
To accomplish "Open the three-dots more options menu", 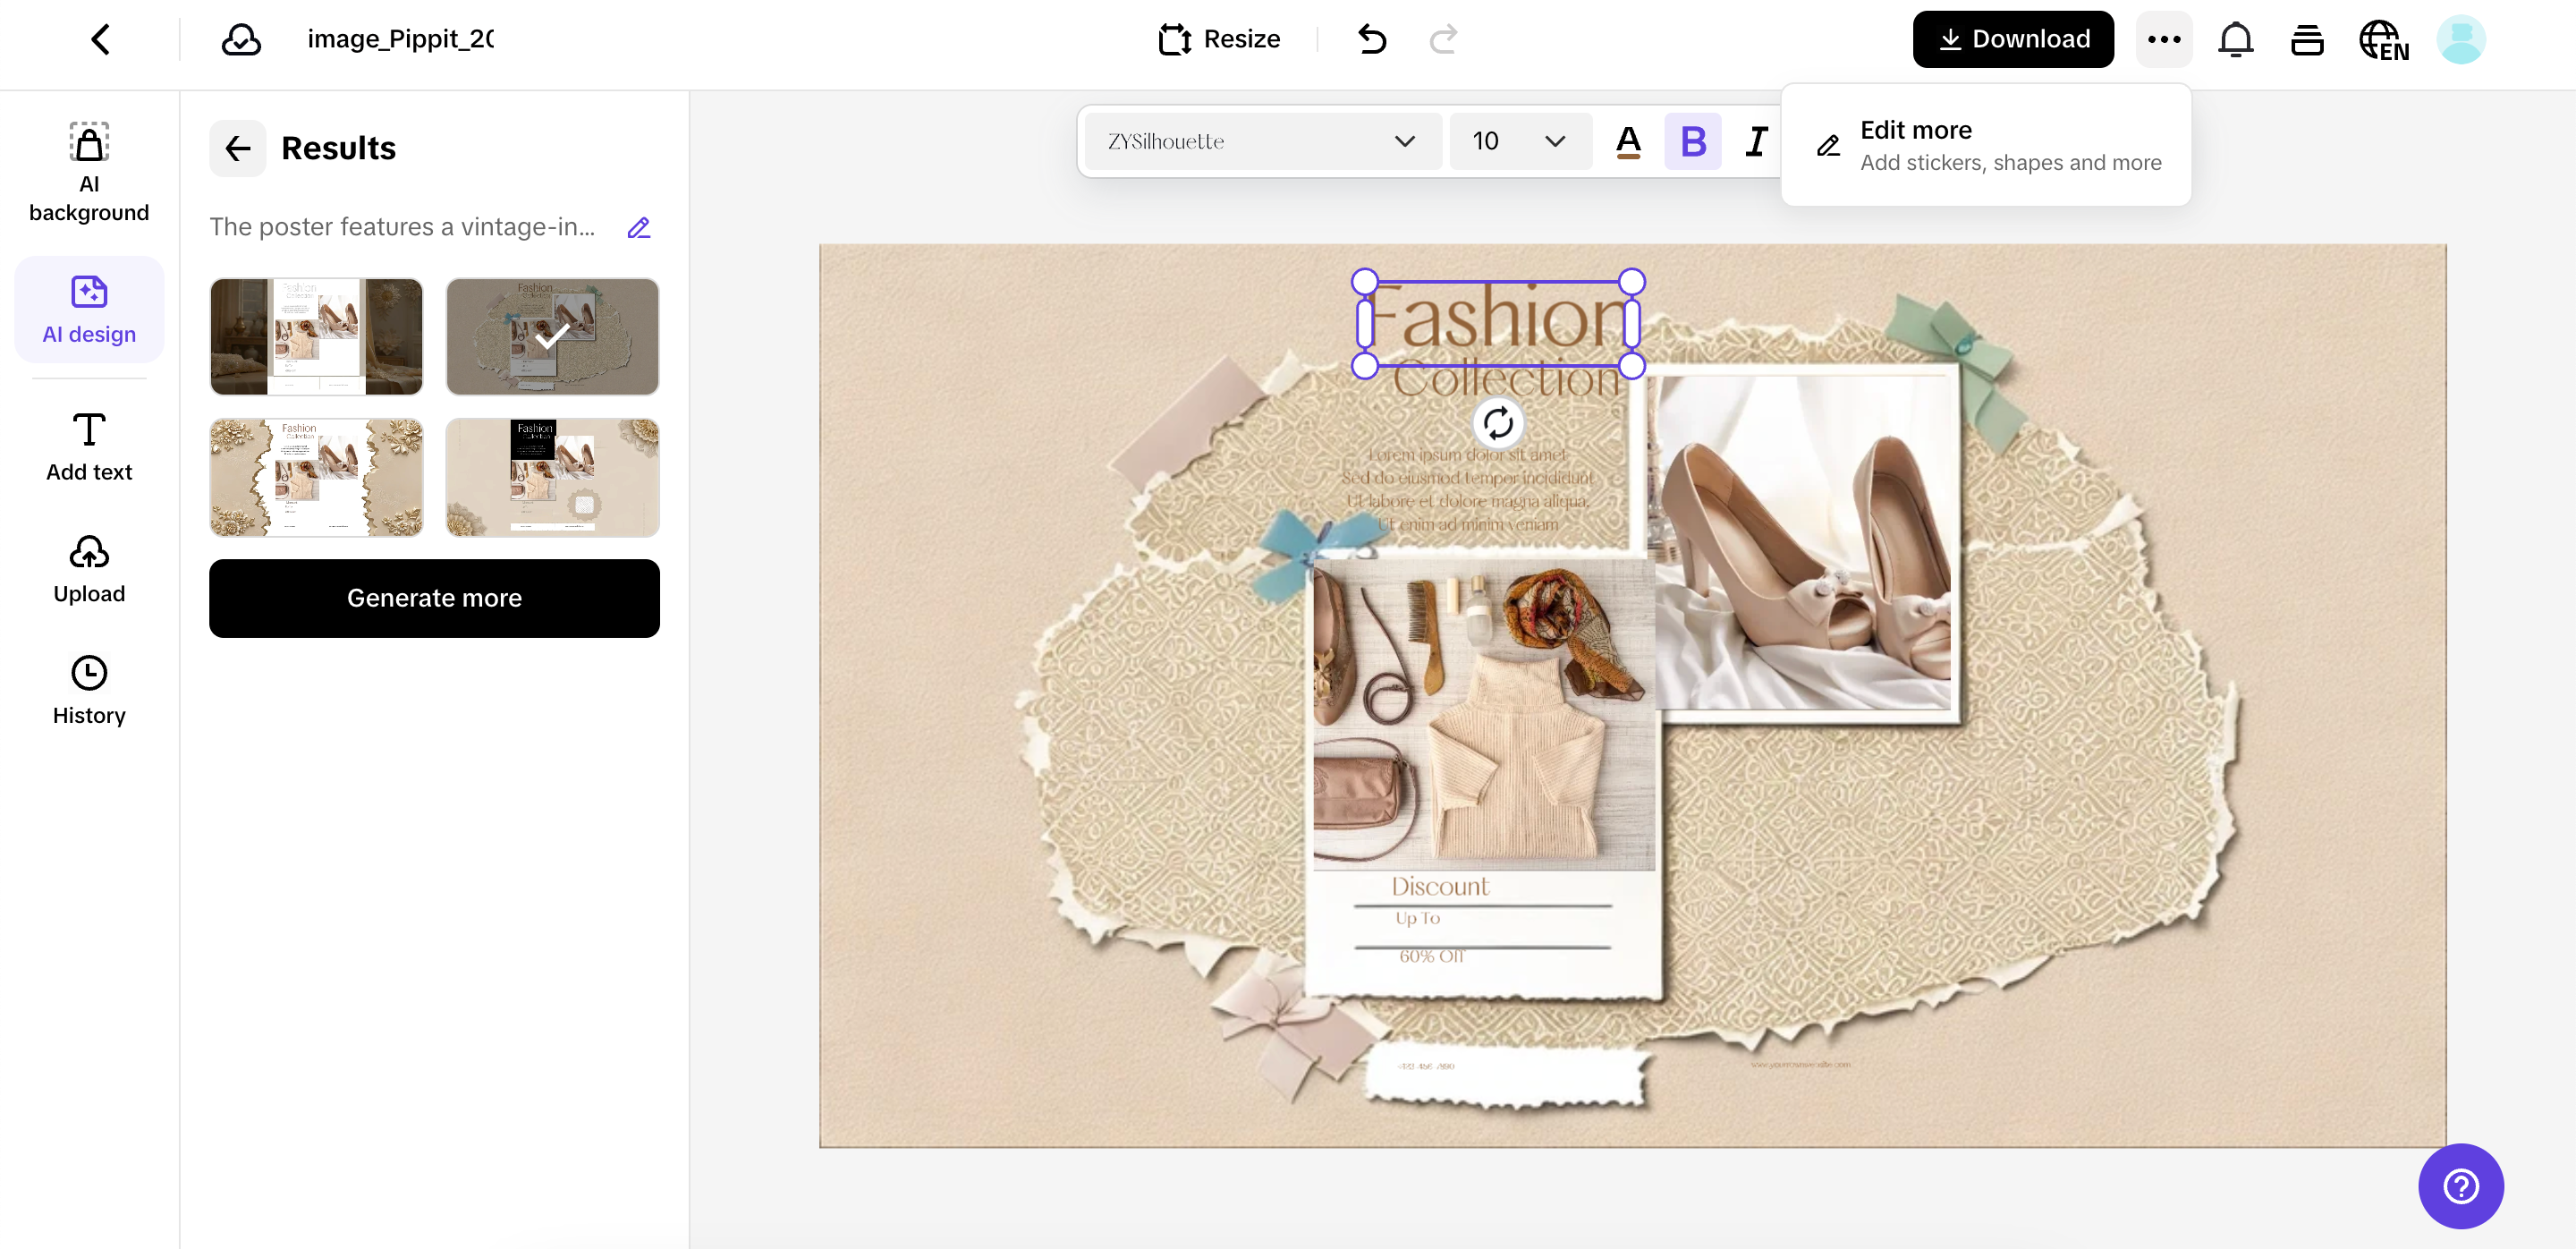I will coord(2163,39).
